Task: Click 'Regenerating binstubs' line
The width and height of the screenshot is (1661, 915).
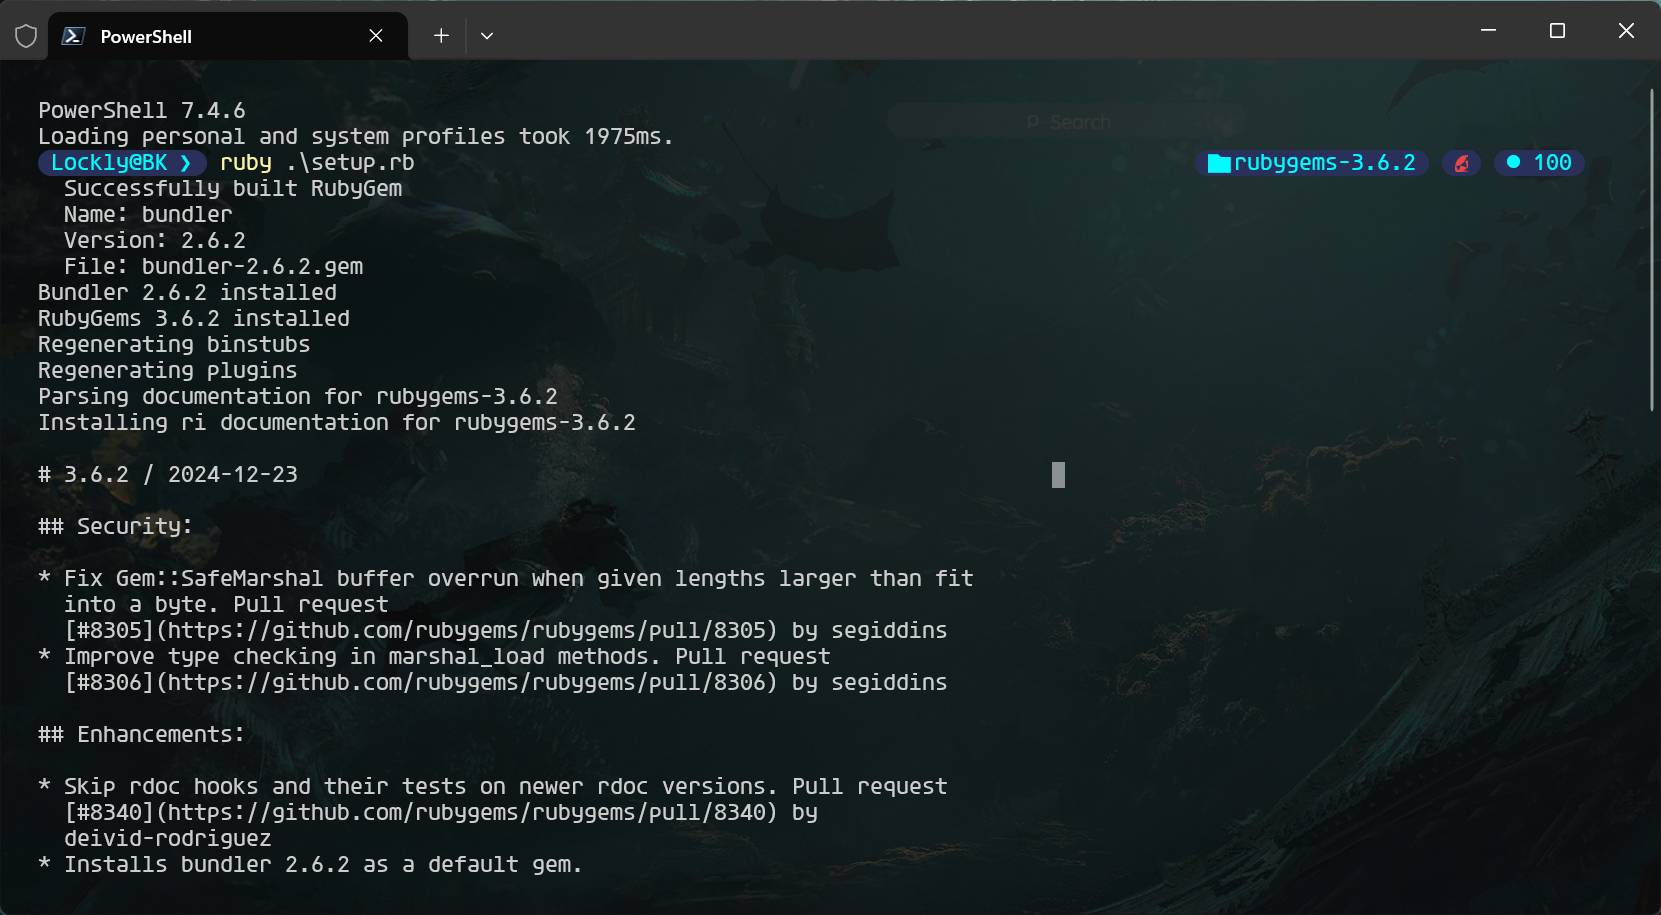Action: (x=174, y=345)
